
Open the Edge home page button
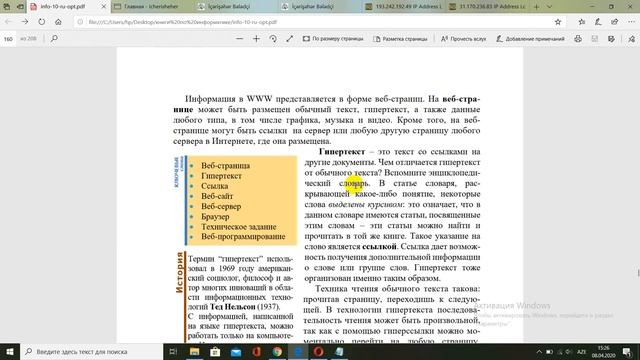point(58,22)
